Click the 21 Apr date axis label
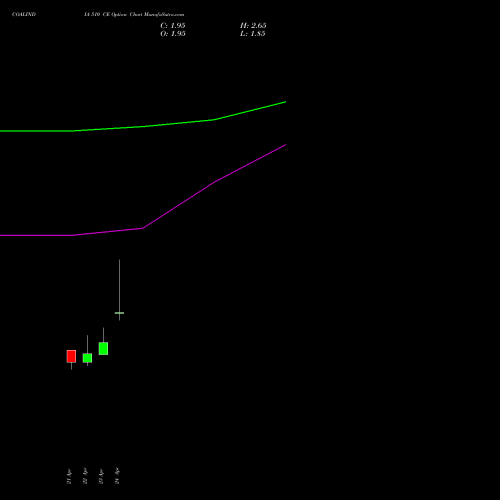Image resolution: width=500 pixels, height=500 pixels. click(x=69, y=476)
